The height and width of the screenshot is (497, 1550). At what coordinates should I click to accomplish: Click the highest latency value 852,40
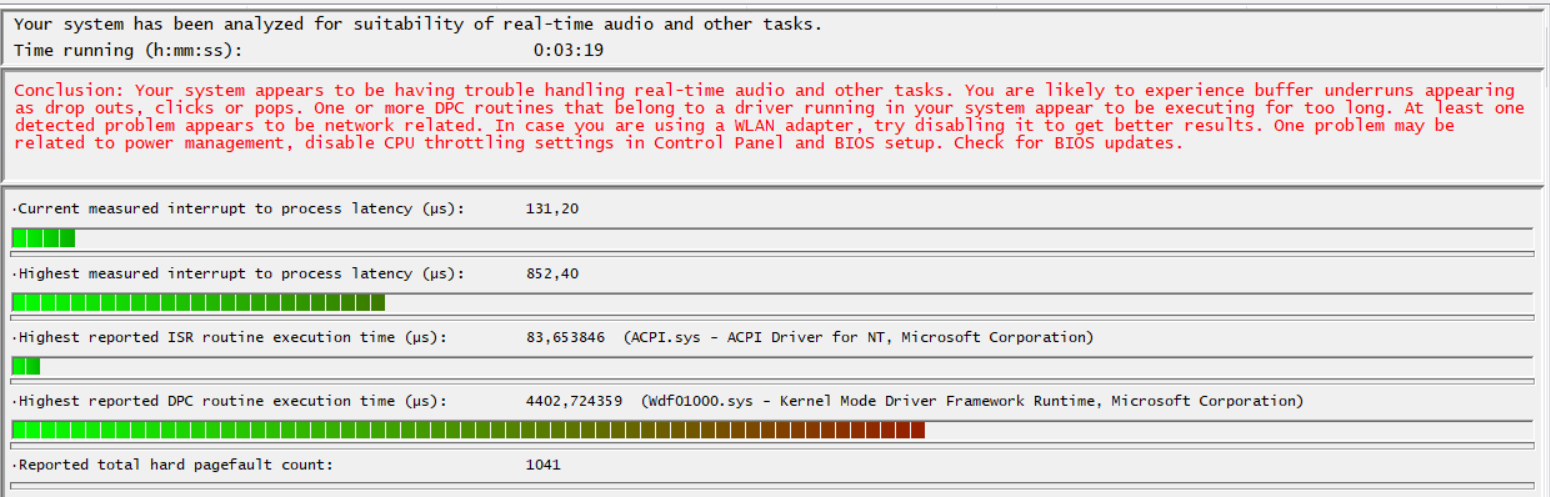tap(552, 273)
